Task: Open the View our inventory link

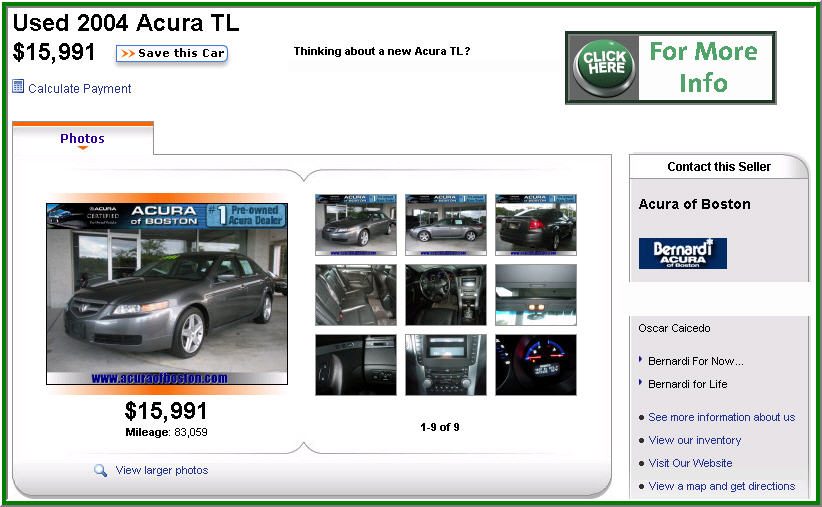Action: pos(695,440)
